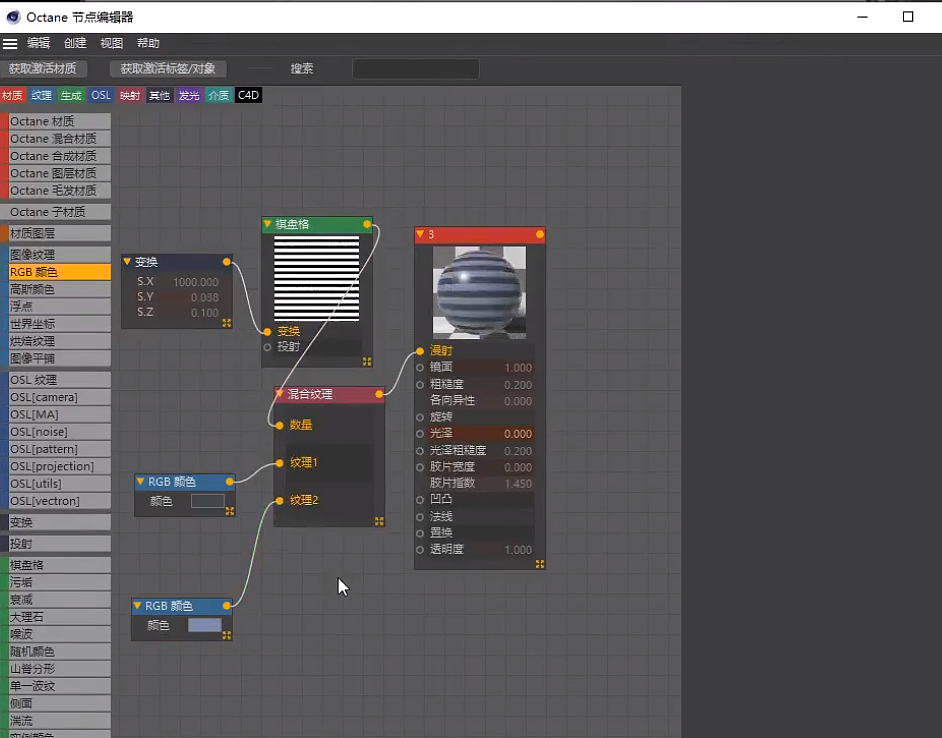Switch to the C4D category tab
Screen dimensions: 942x738
247,95
